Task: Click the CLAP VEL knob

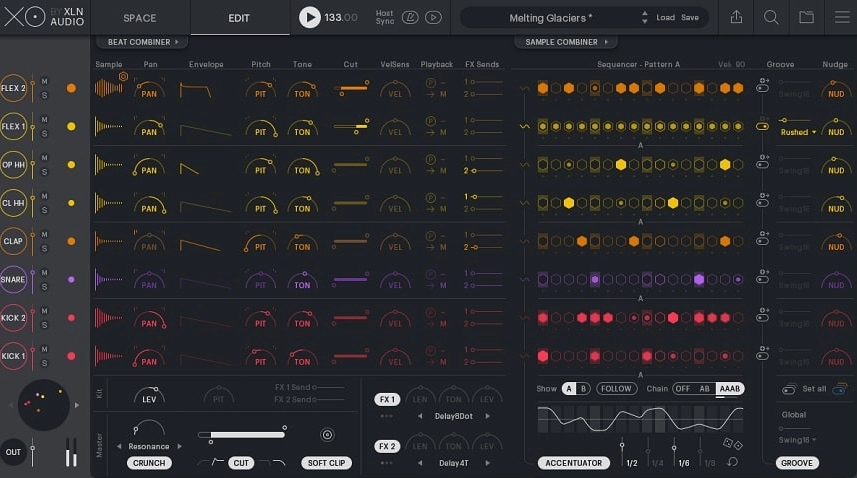Action: coord(395,243)
